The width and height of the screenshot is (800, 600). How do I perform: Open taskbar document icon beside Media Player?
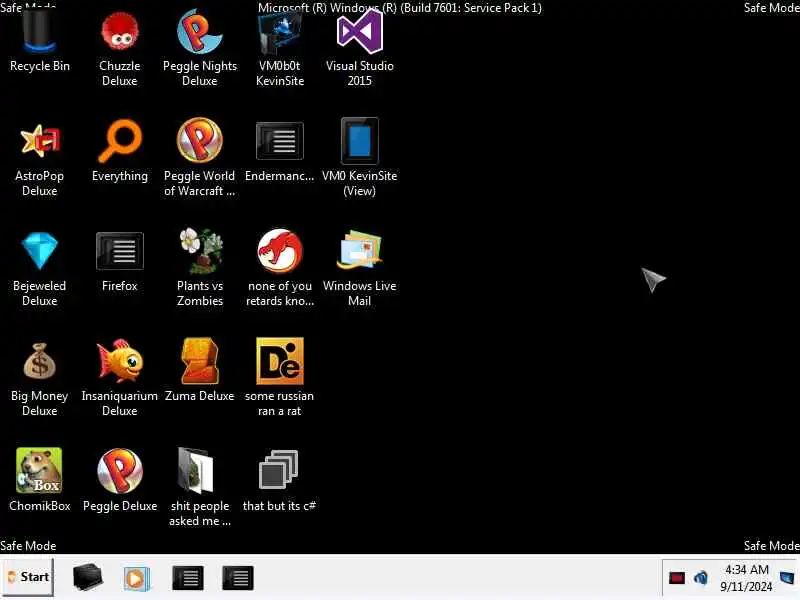coord(188,578)
